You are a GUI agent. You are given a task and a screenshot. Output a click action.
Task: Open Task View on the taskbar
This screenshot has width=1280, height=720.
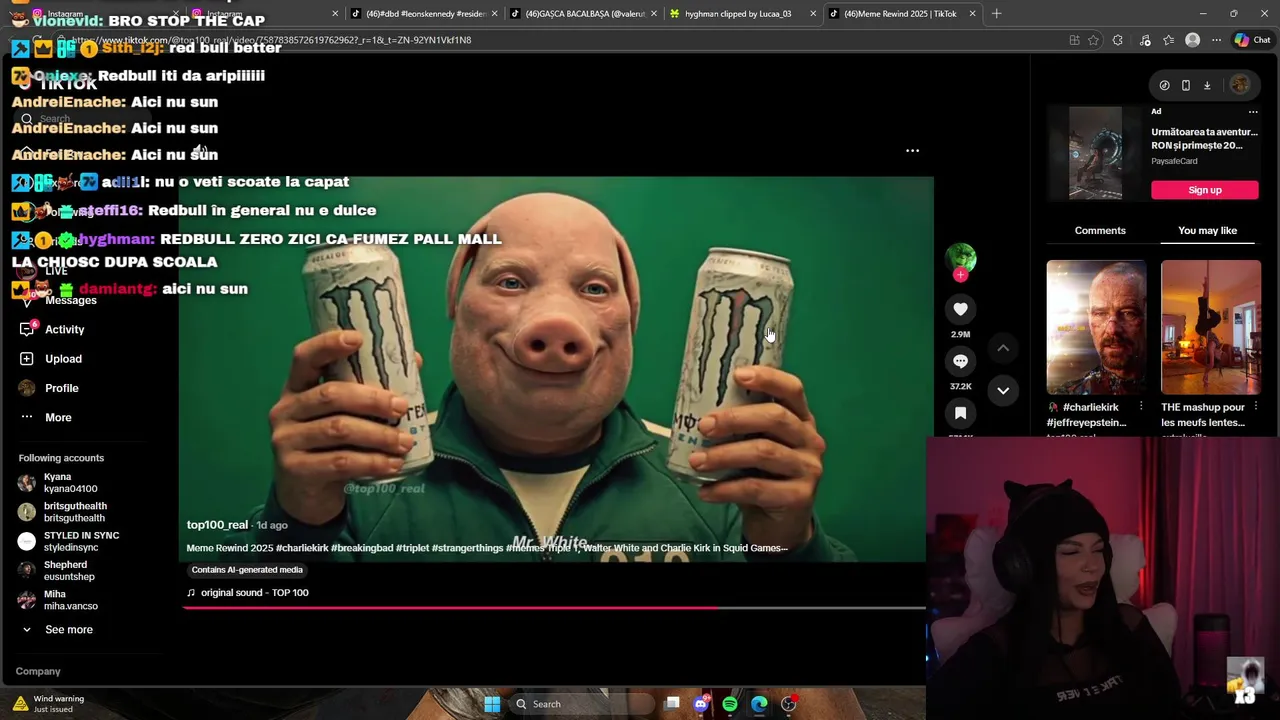click(672, 704)
